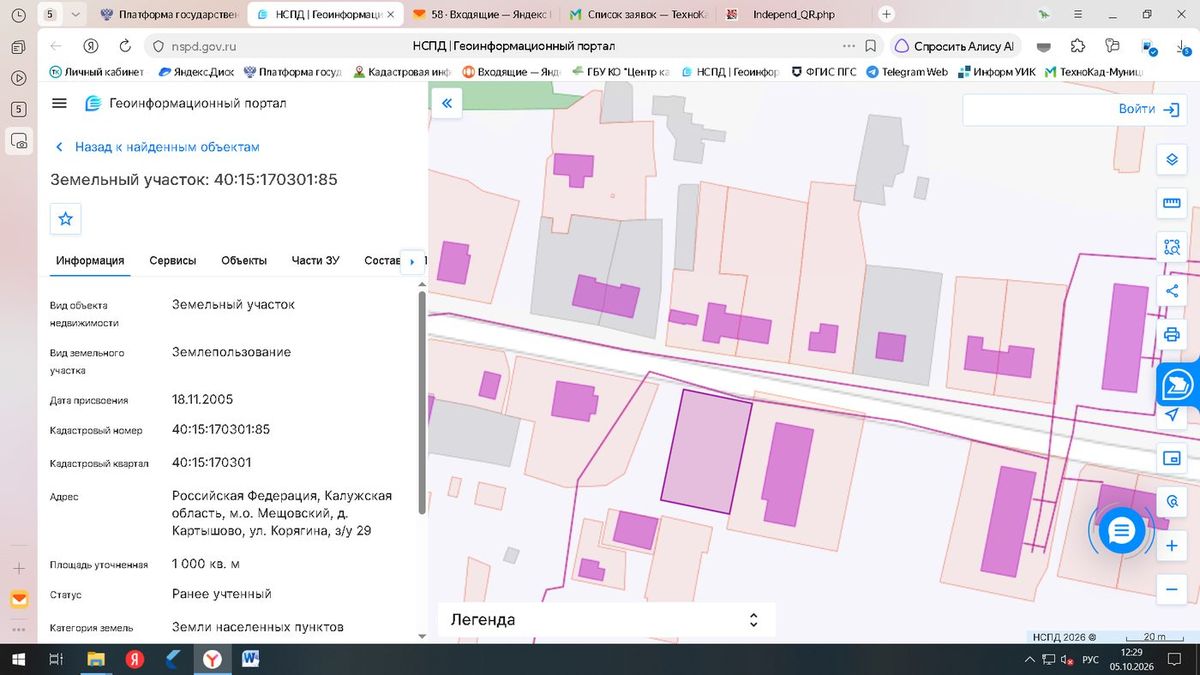Click the info panel vertical scrollbar
Screen dimensions: 1200x675
click(422, 400)
